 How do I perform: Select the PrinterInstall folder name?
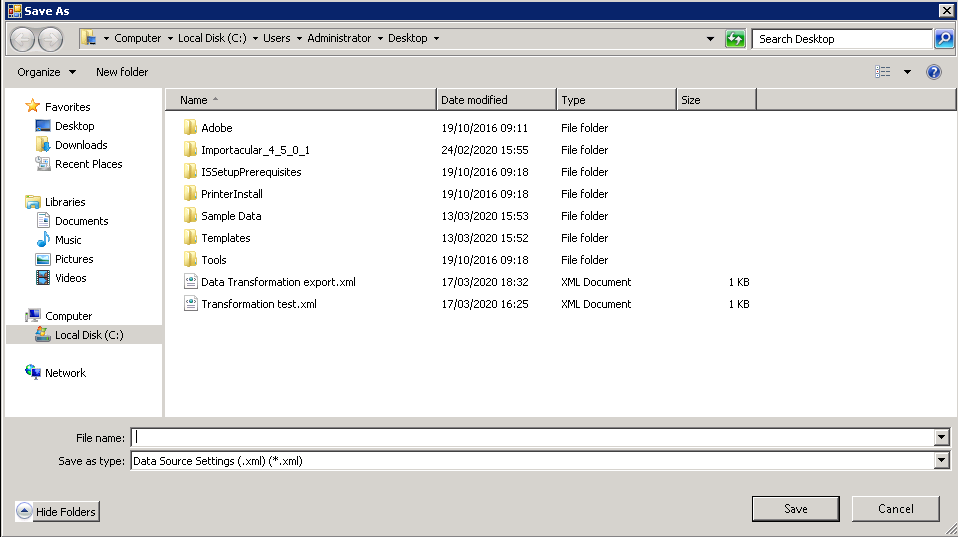pos(232,194)
